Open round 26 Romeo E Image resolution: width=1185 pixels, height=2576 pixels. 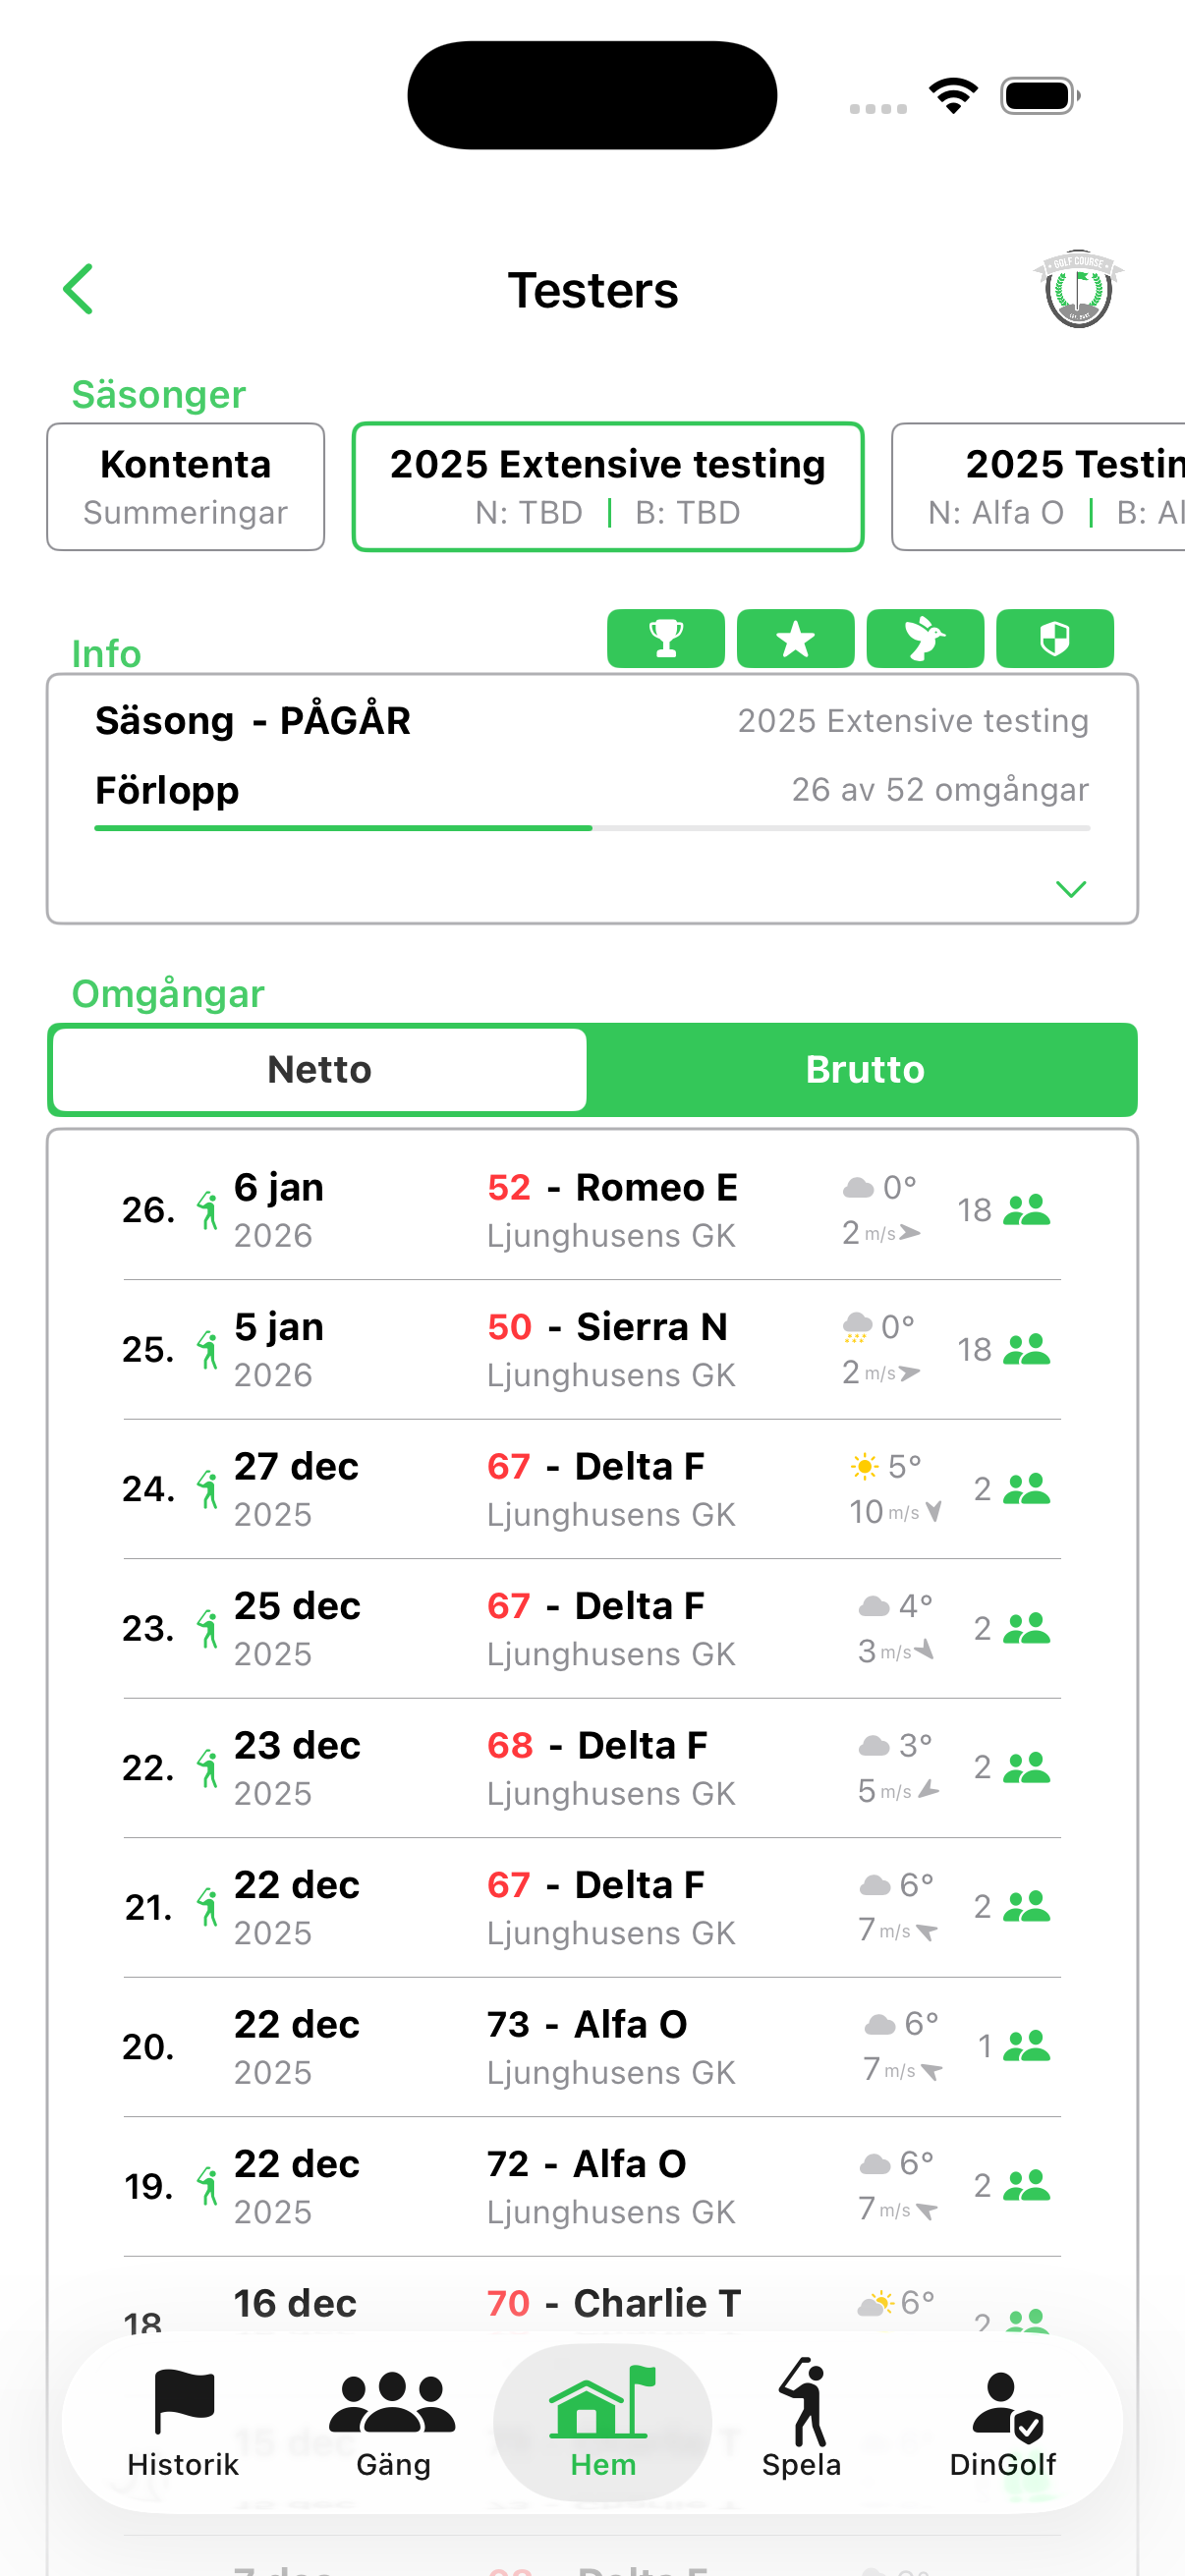[591, 1209]
